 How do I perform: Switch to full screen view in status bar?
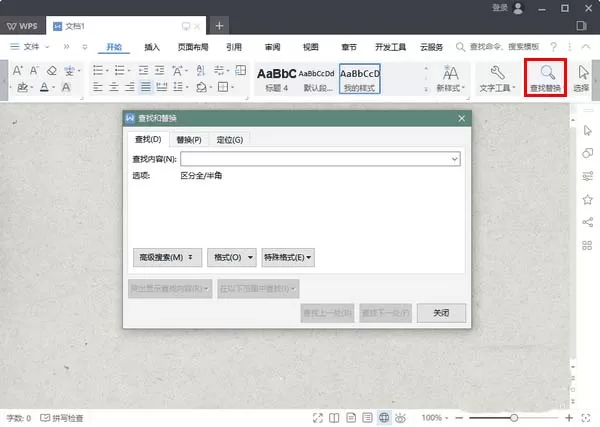(x=318, y=418)
